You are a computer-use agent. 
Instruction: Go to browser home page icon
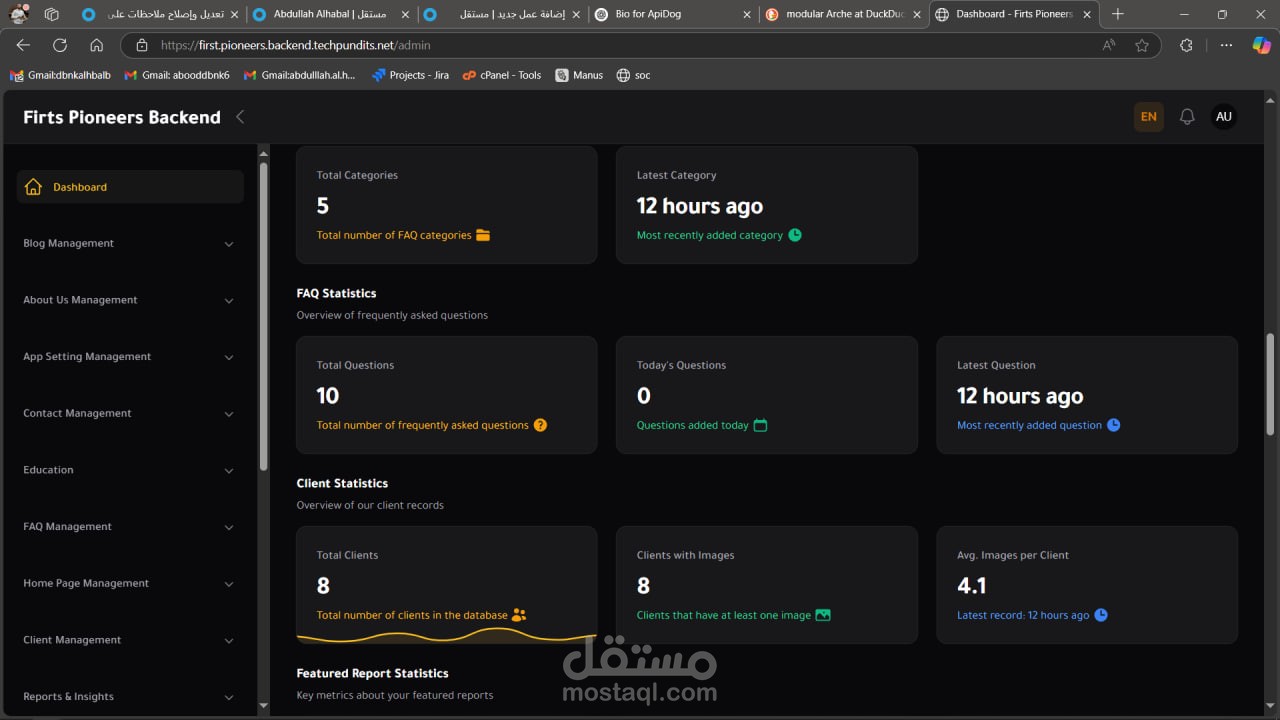click(96, 45)
